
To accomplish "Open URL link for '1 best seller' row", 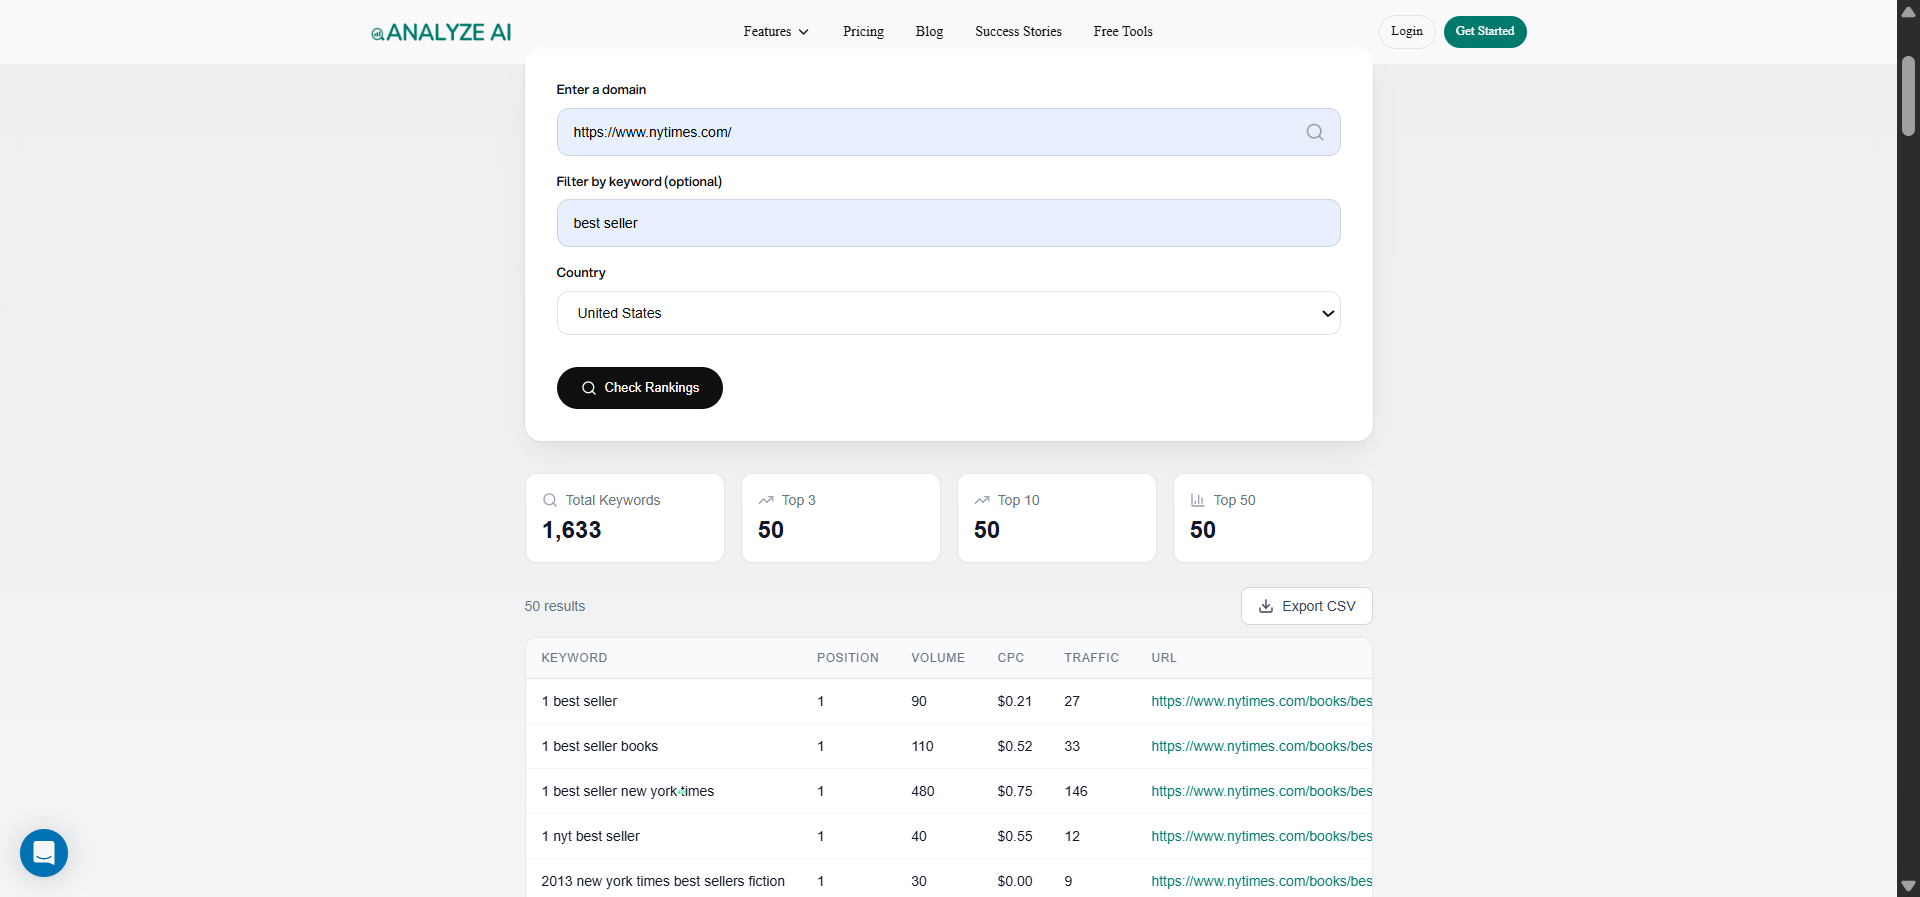I will coord(1261,701).
